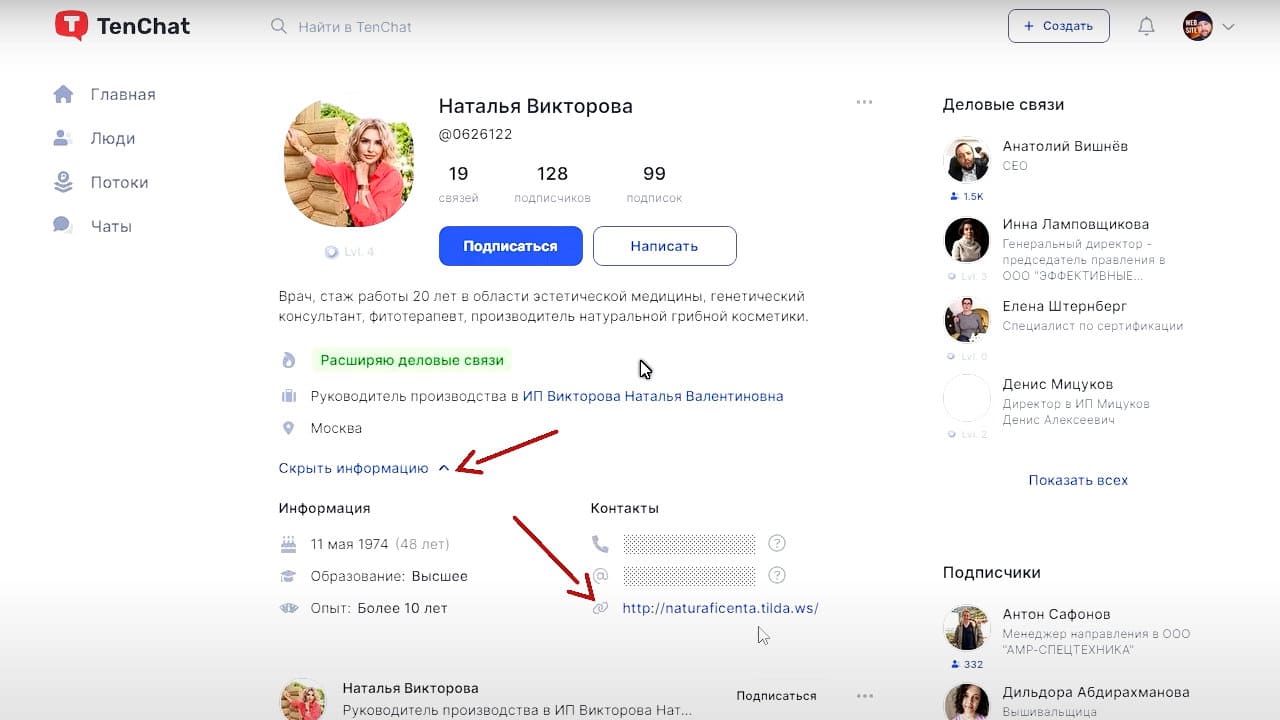This screenshot has width=1280, height=720.
Task: Click the email at-sign icon under Контакты
Action: 600,576
